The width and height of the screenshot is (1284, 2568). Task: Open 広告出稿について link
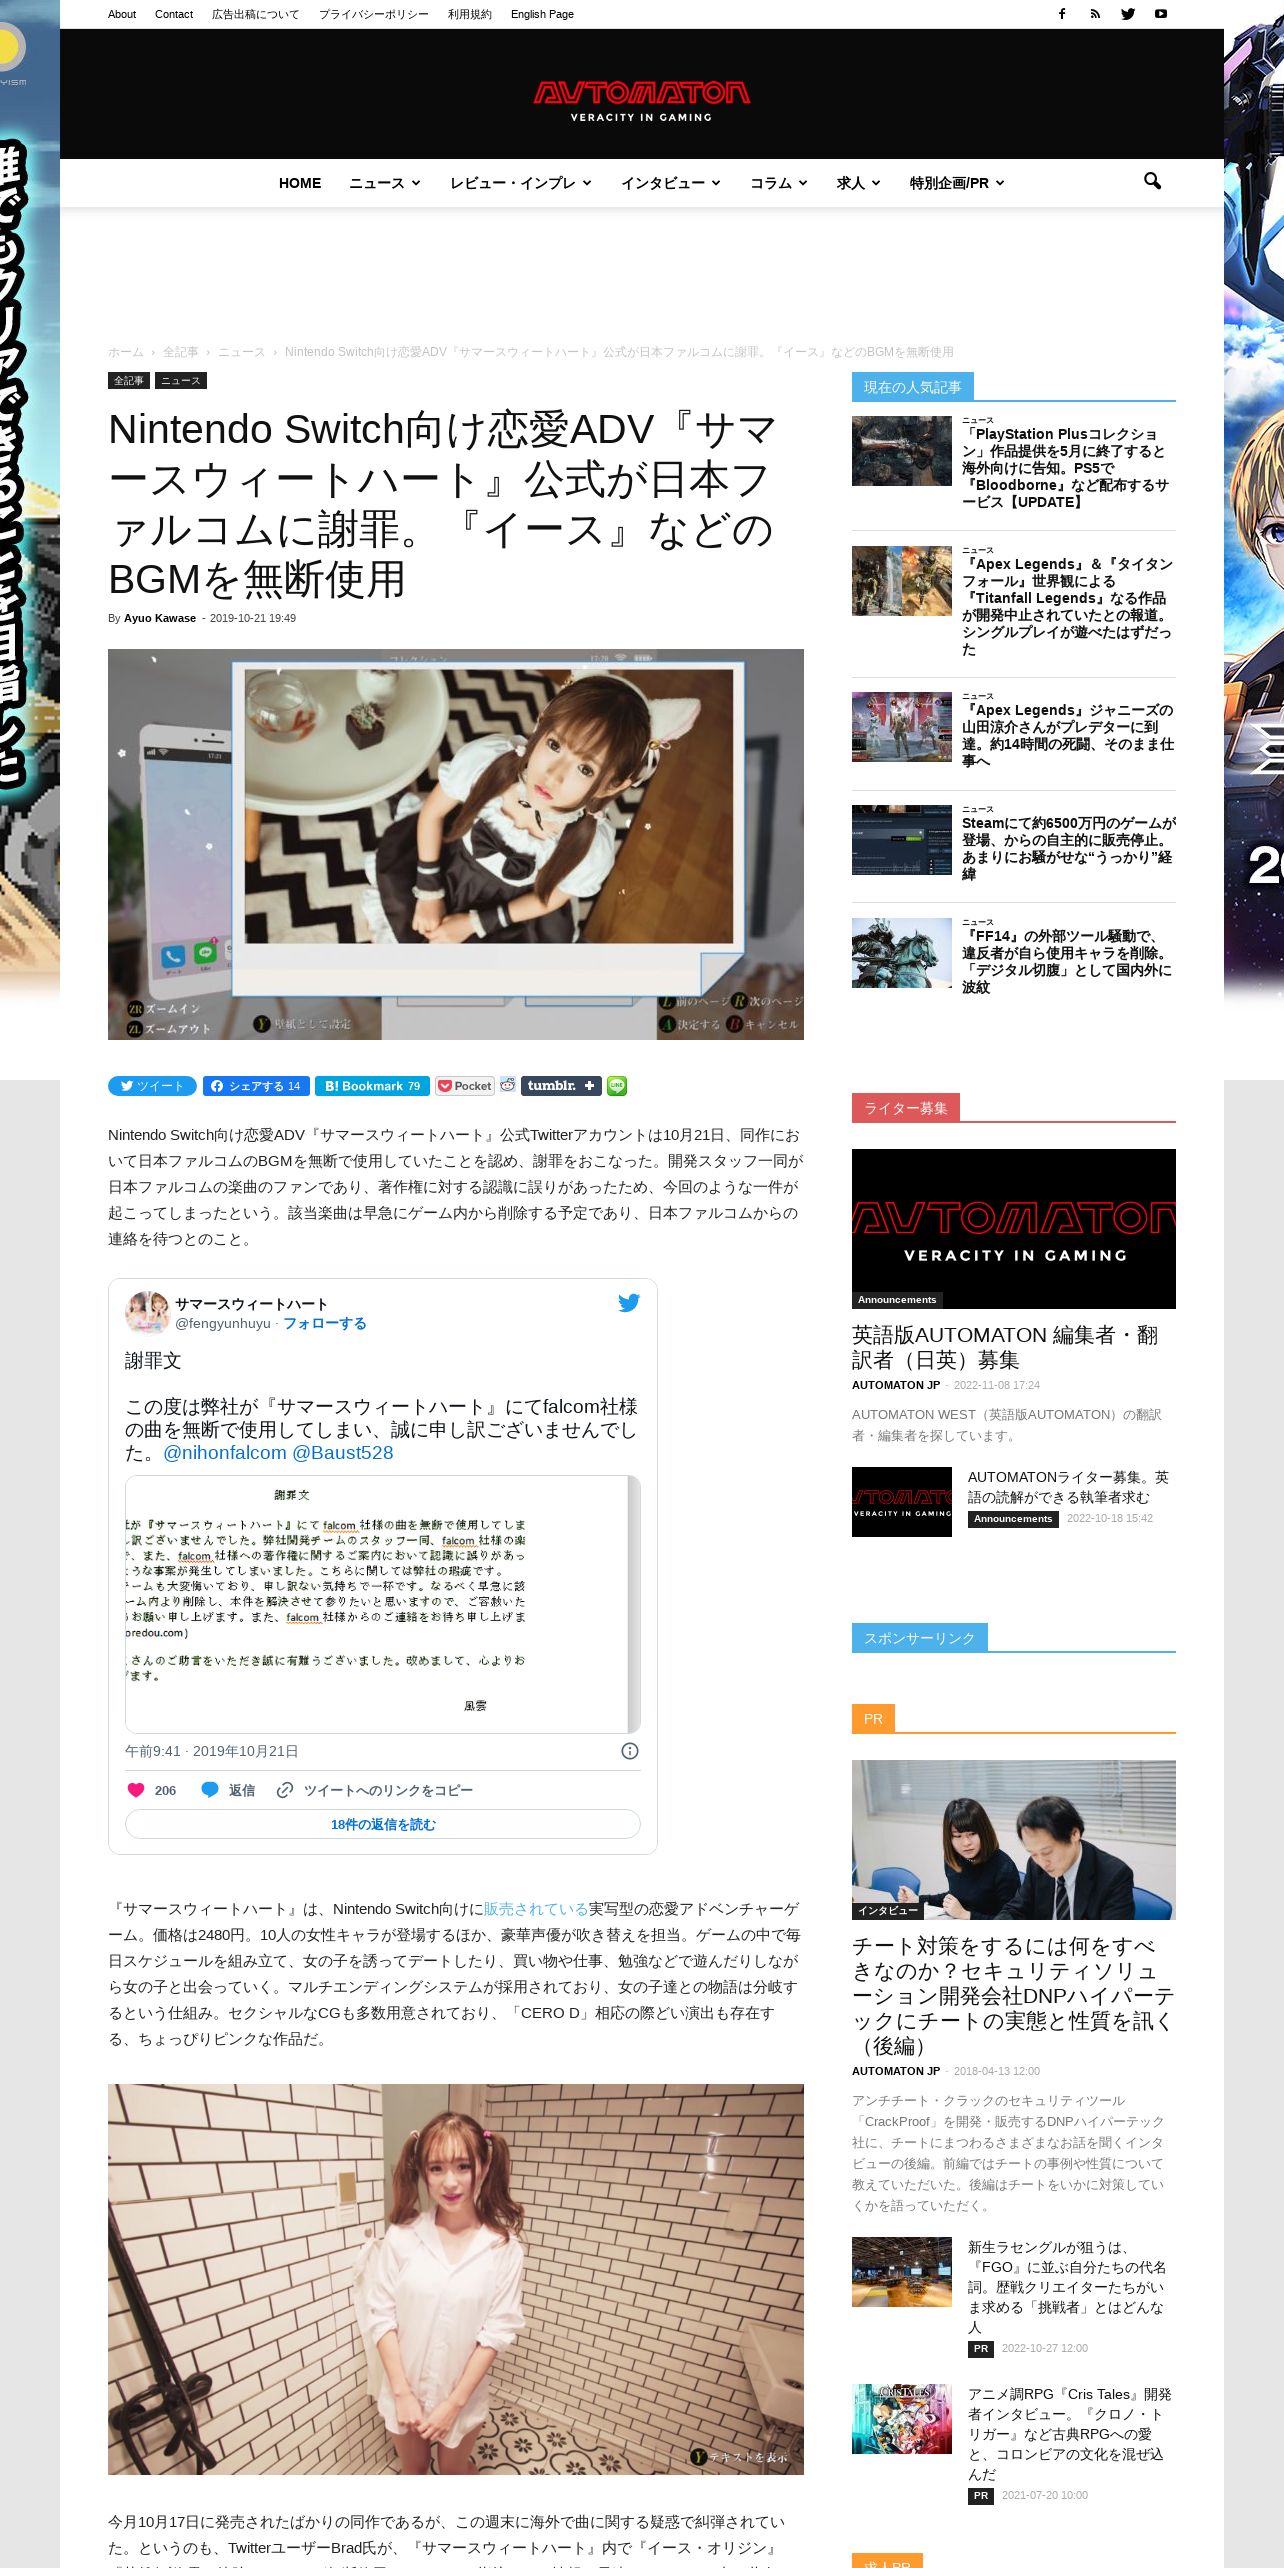[x=255, y=14]
